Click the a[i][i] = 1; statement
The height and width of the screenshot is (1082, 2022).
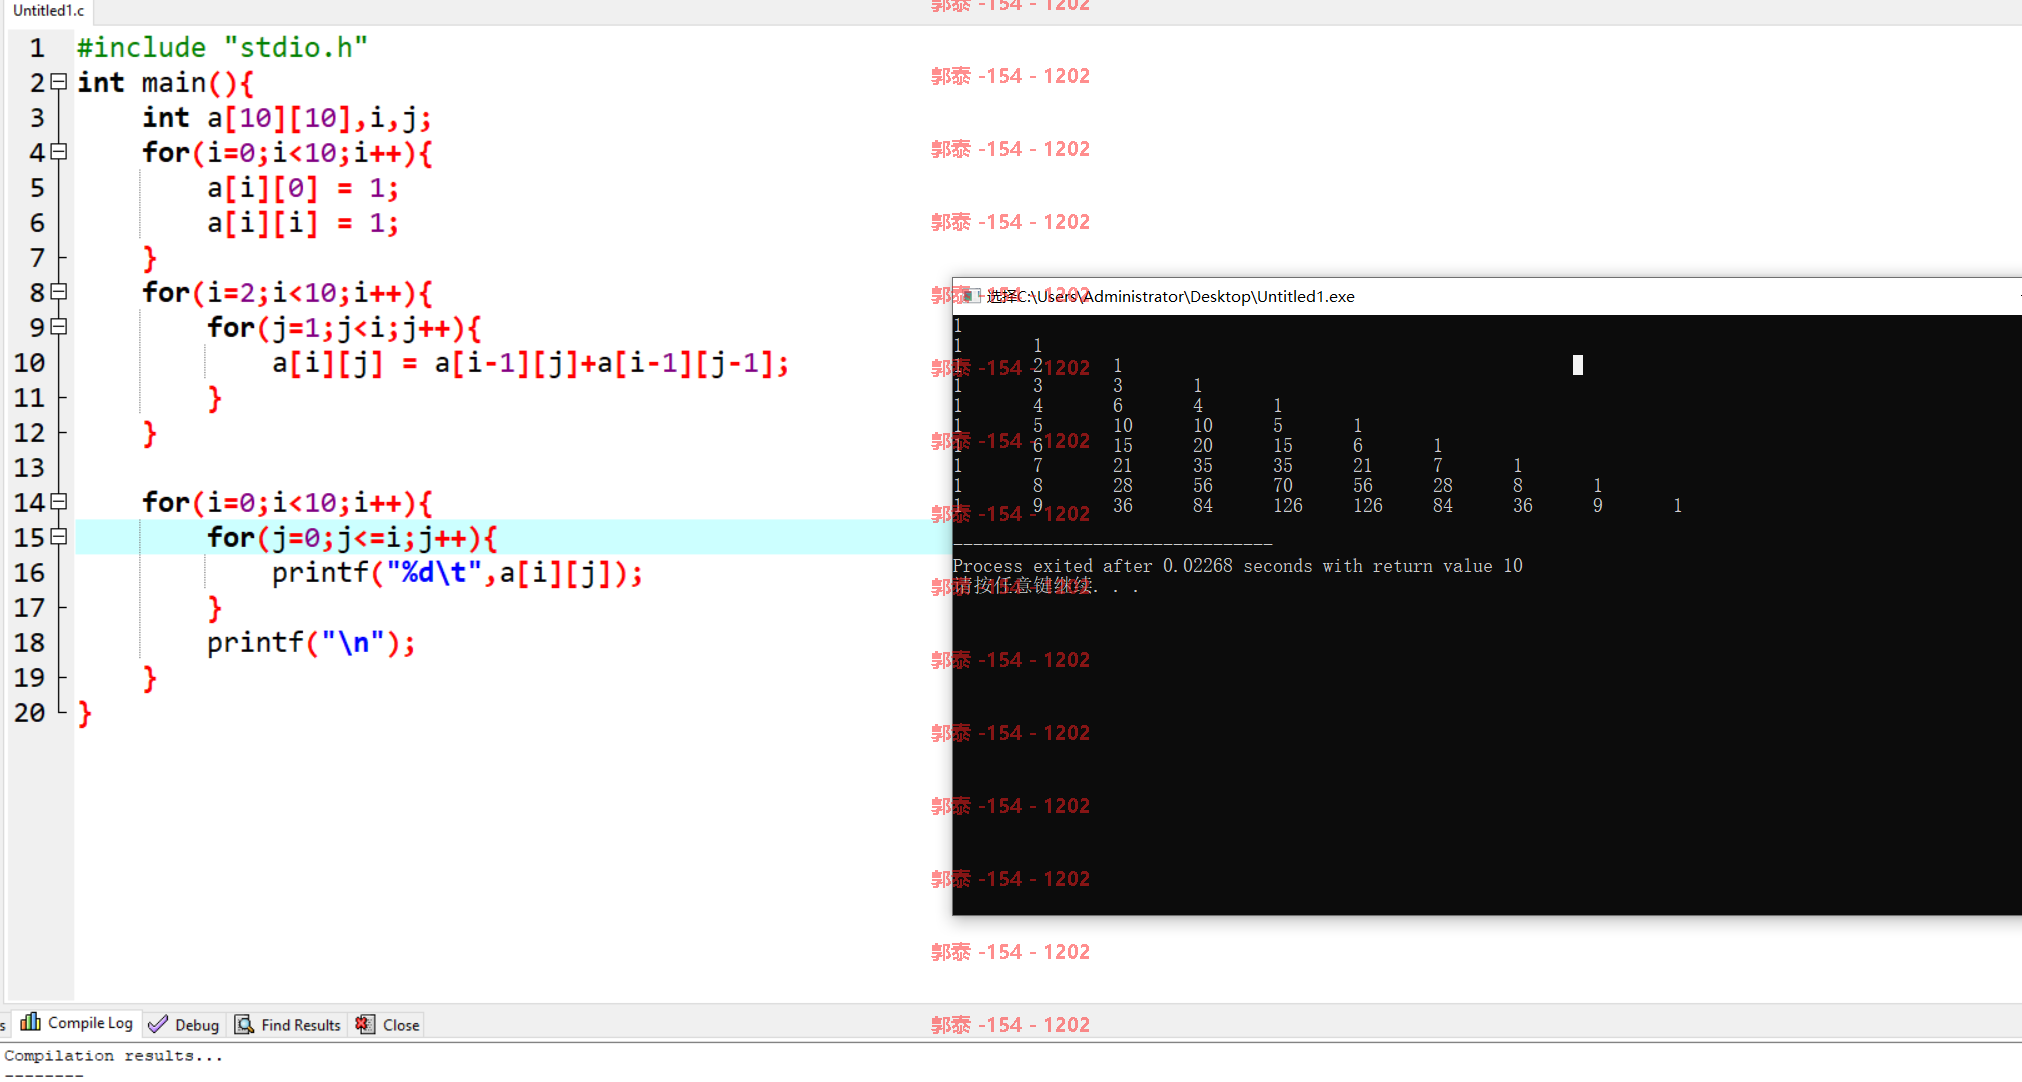click(x=303, y=222)
